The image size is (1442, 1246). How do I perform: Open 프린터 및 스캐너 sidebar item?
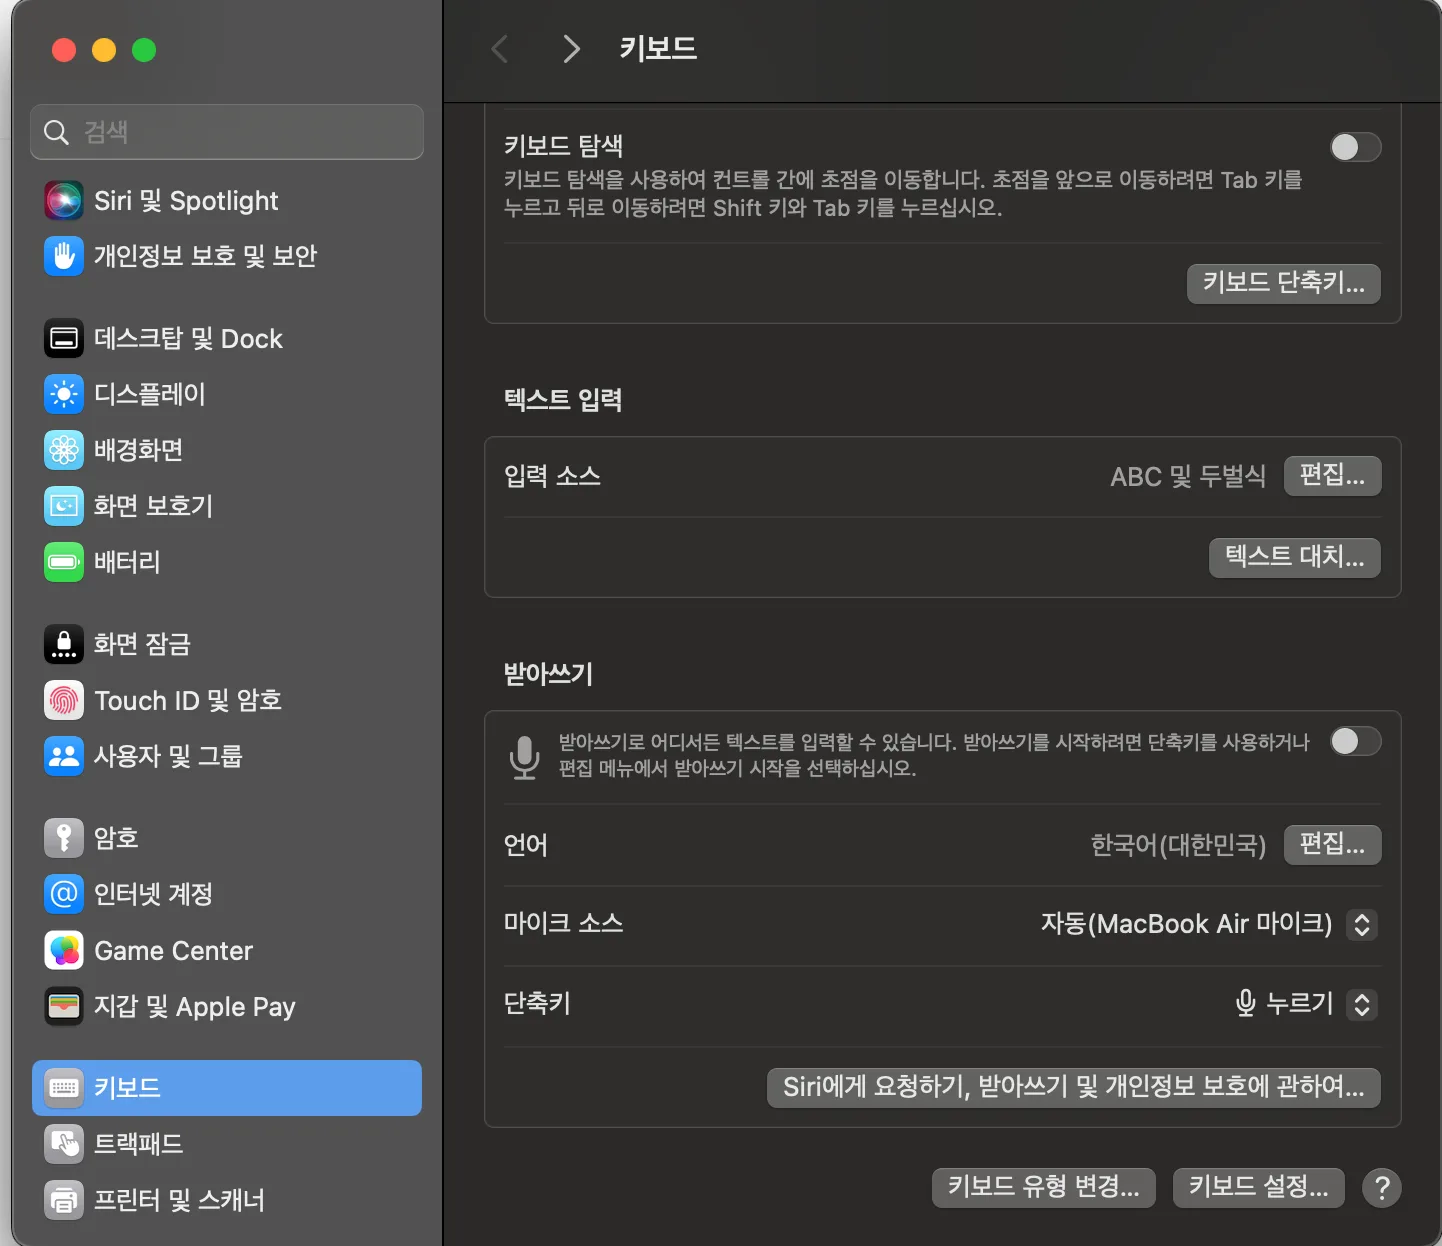[x=227, y=1200]
